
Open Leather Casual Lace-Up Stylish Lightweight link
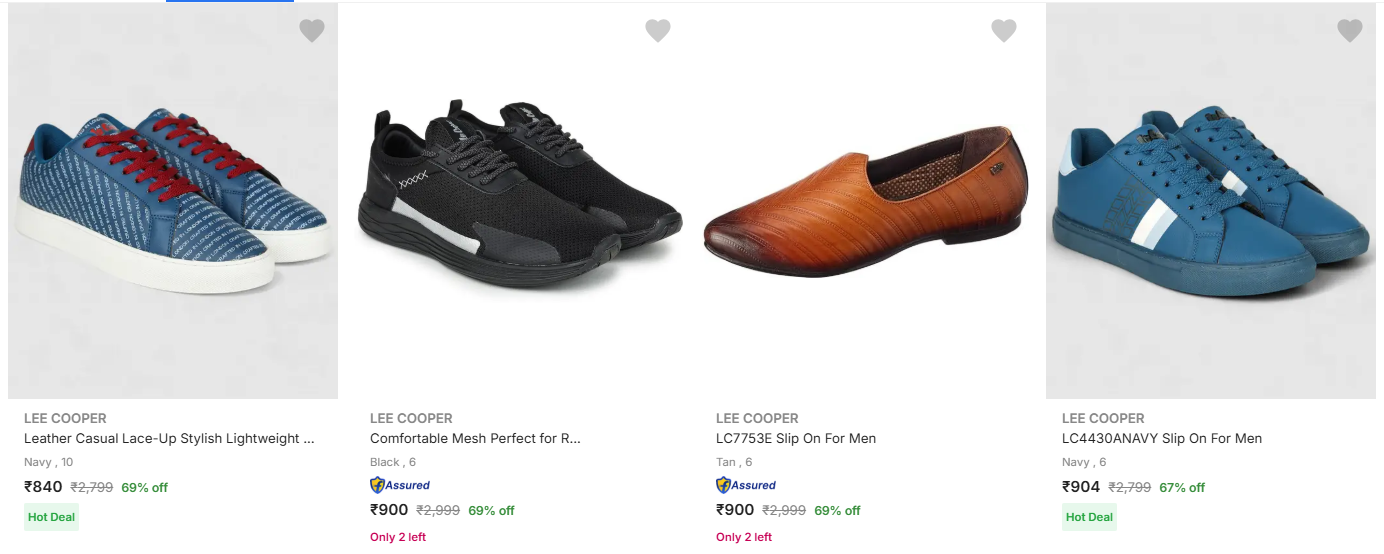click(x=169, y=438)
